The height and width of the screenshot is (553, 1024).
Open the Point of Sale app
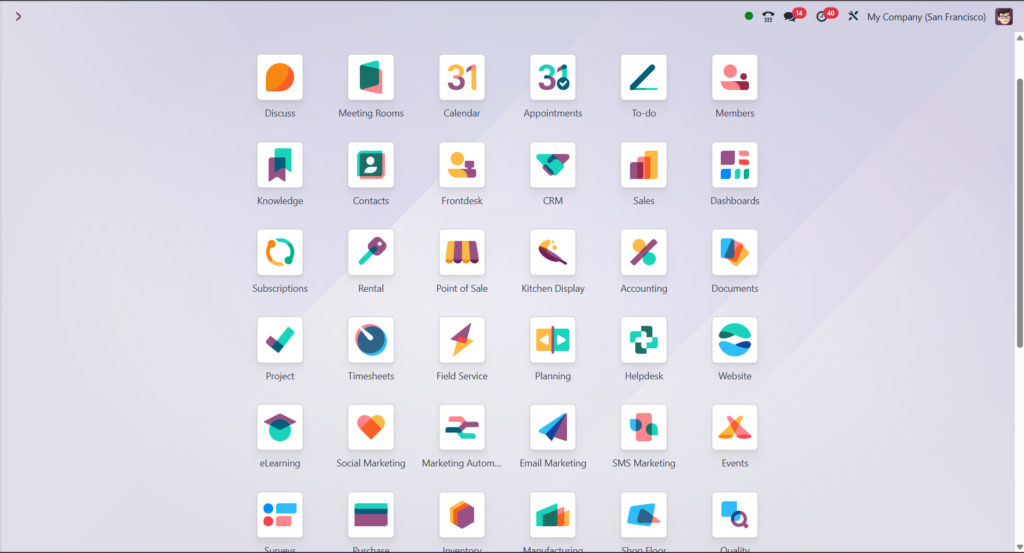coord(462,253)
